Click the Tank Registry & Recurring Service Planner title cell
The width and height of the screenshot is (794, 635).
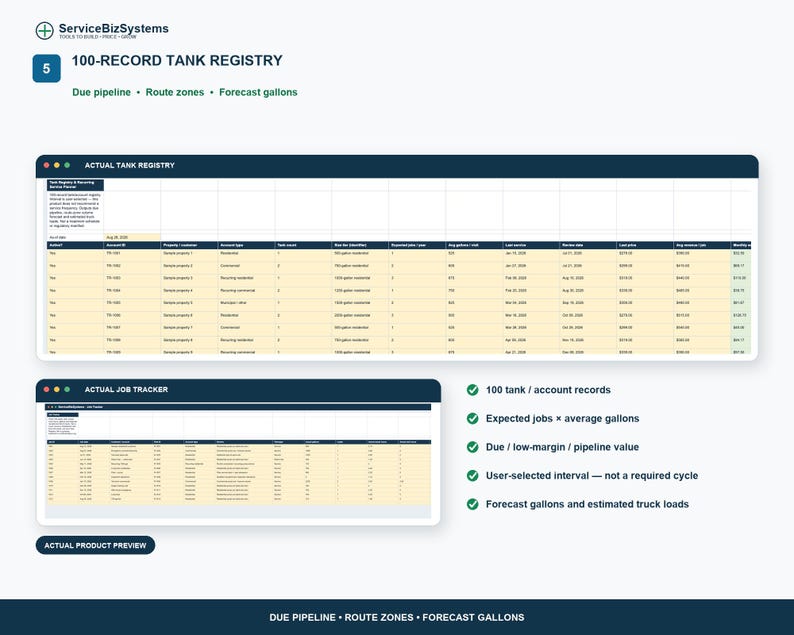tap(75, 184)
